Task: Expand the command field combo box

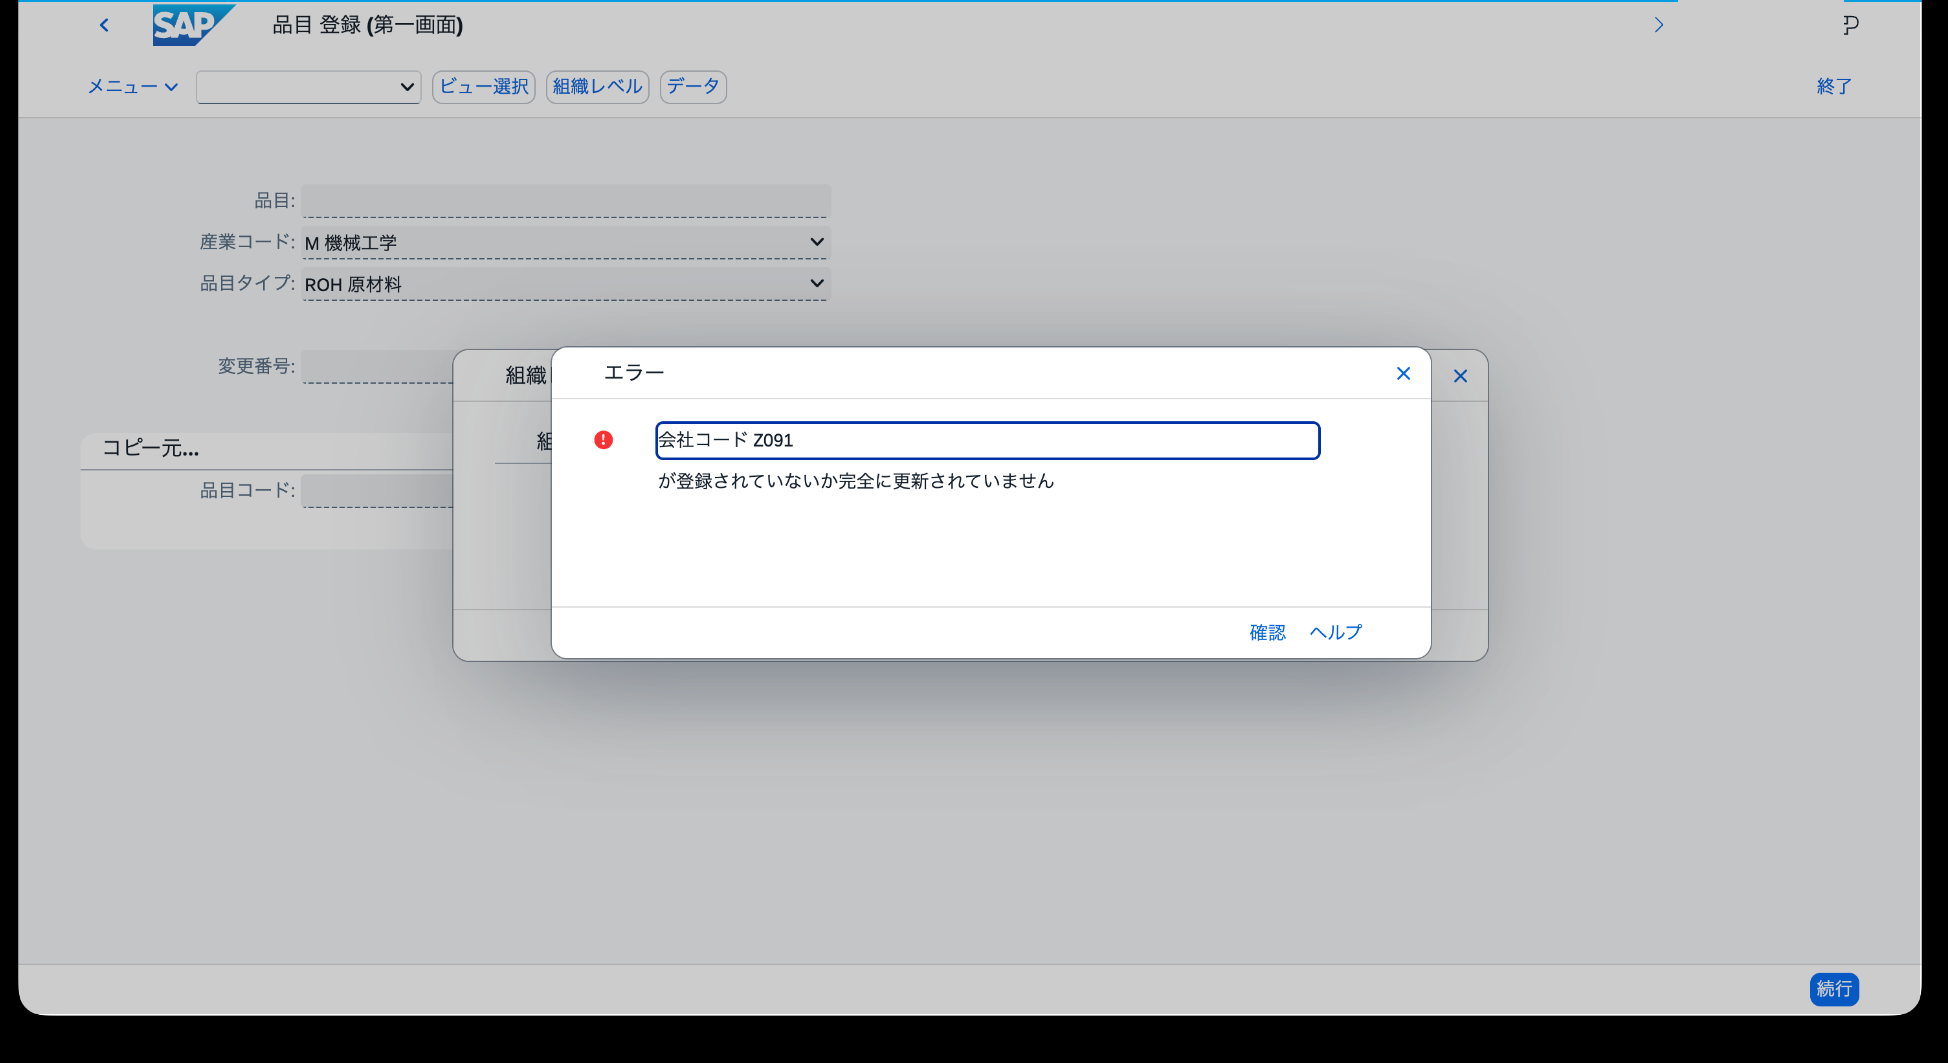Action: coord(407,87)
